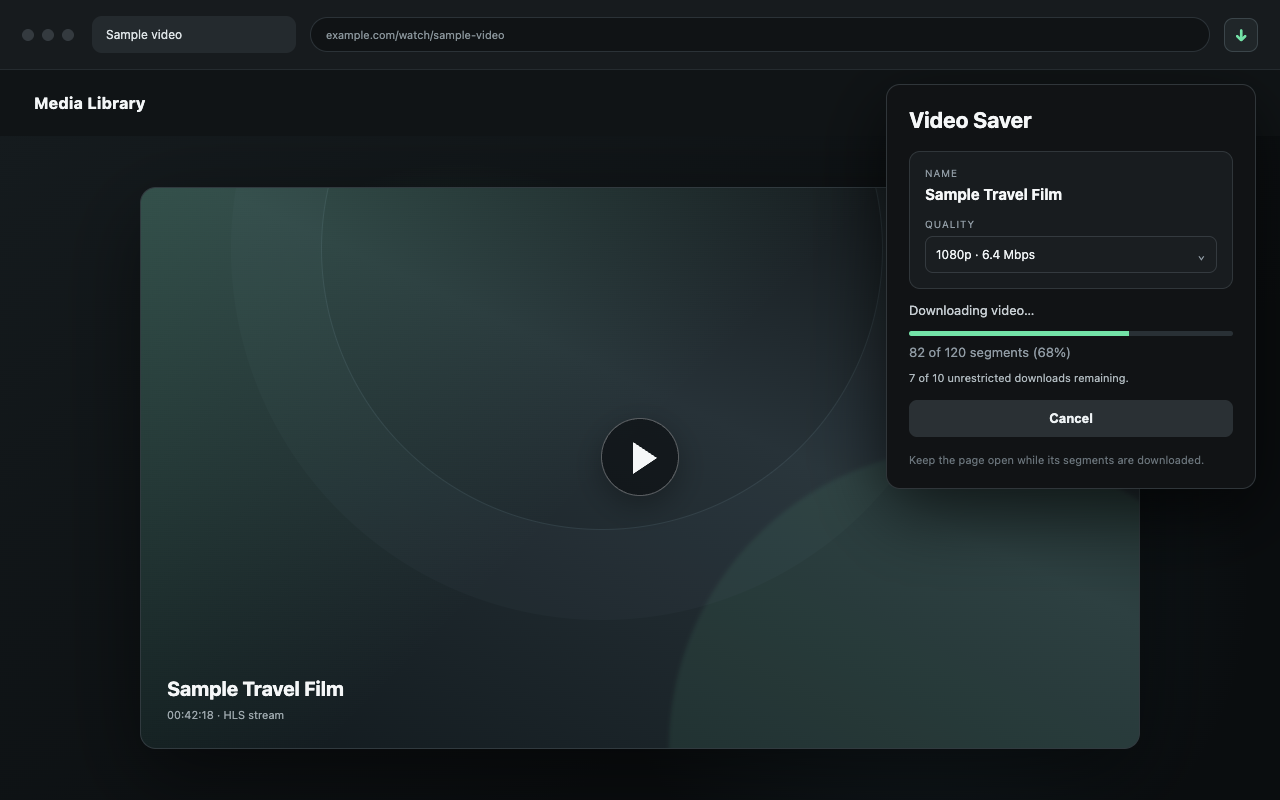Click the Sample Travel Film title on player
This screenshot has height=800, width=1280.
click(x=255, y=689)
